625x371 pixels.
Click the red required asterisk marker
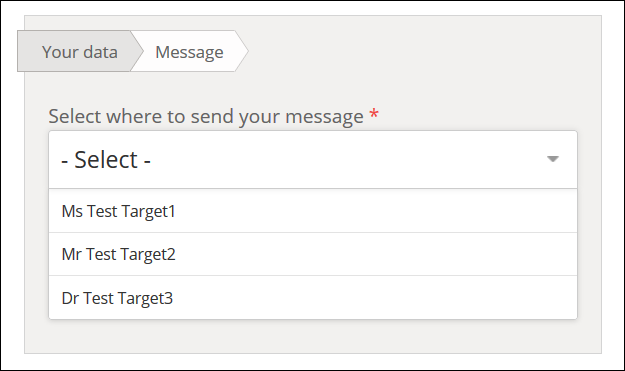pos(373,114)
